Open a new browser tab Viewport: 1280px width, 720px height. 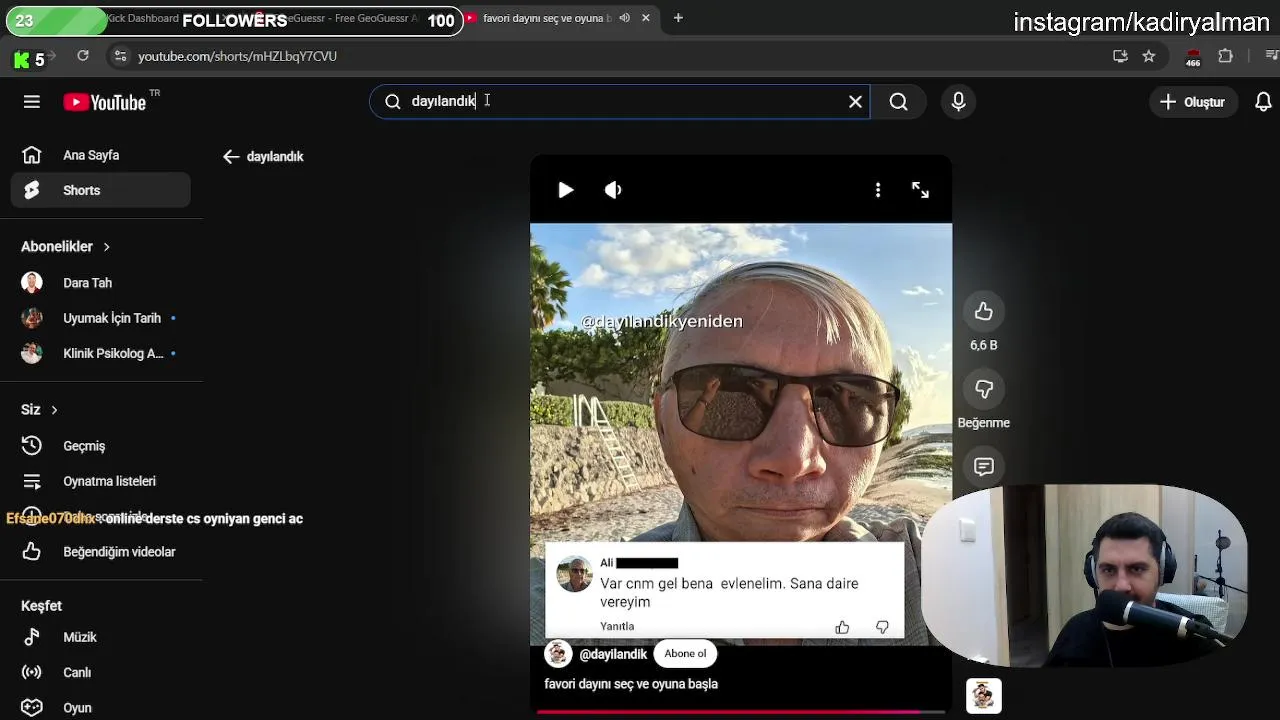[x=678, y=18]
